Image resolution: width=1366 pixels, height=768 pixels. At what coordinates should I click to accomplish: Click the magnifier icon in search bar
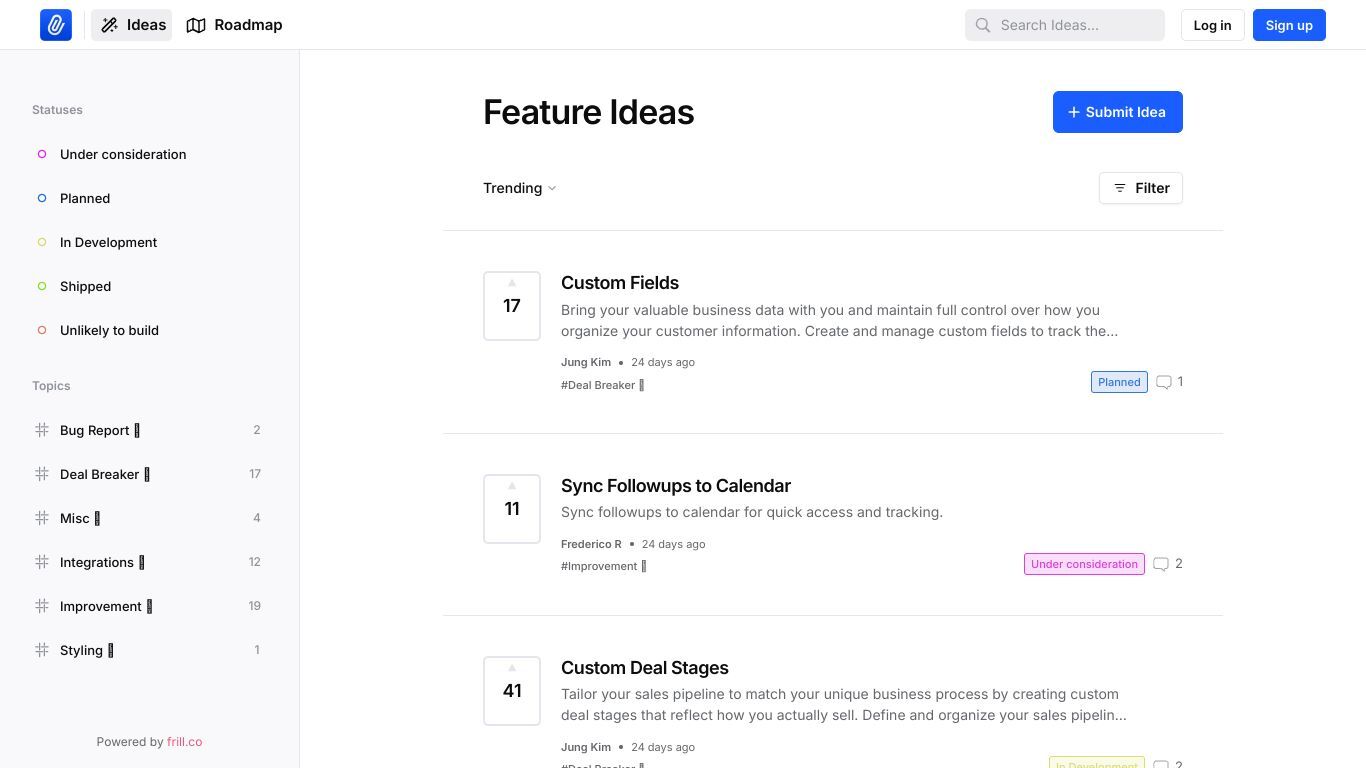(x=983, y=25)
